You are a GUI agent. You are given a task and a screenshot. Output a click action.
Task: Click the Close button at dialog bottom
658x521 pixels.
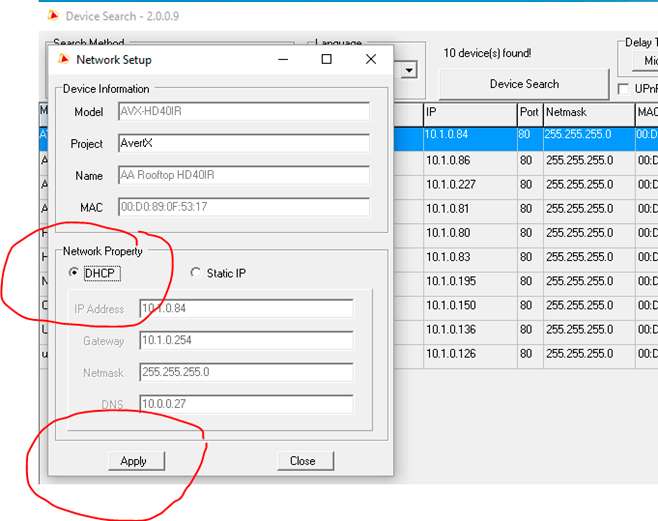302,461
